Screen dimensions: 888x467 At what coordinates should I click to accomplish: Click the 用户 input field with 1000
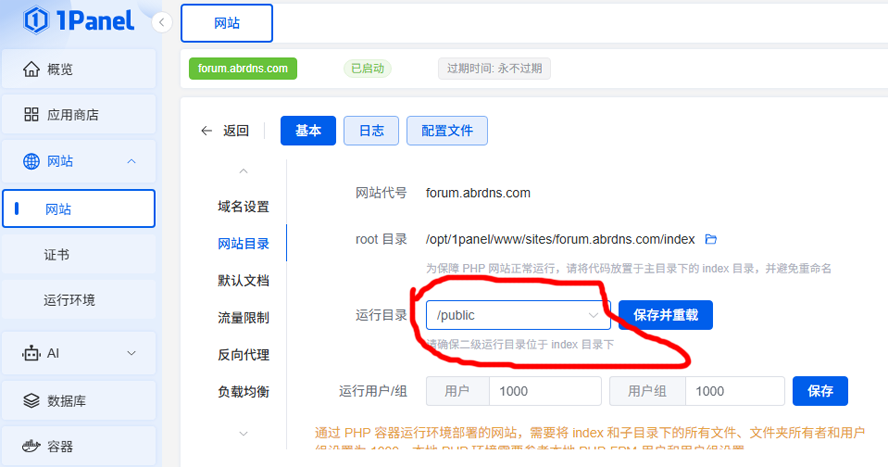click(x=544, y=391)
